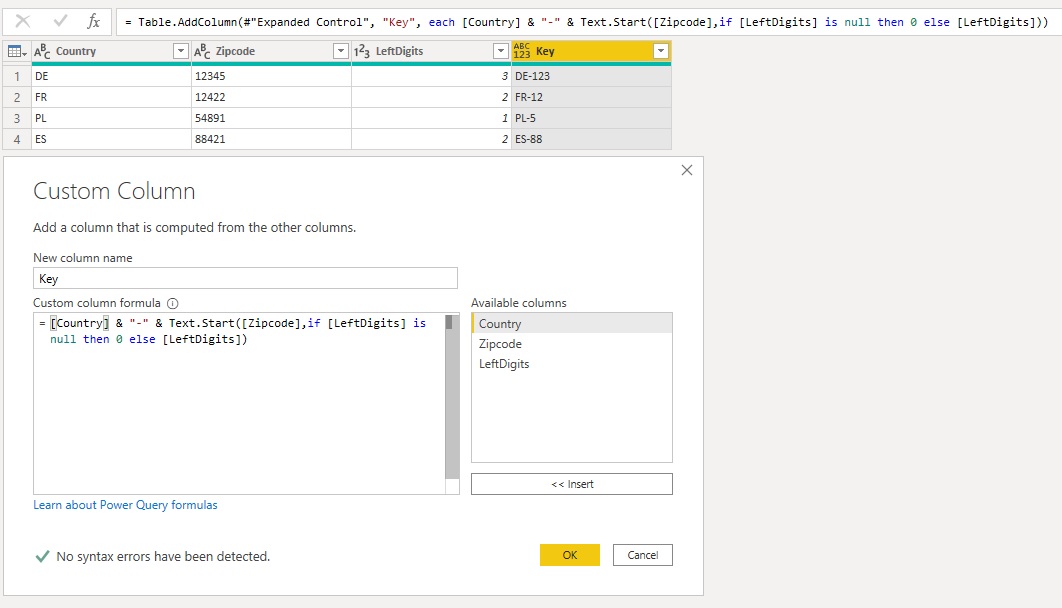The height and width of the screenshot is (608, 1062).
Task: Open Zipcode column filter dropdown
Action: [x=341, y=51]
